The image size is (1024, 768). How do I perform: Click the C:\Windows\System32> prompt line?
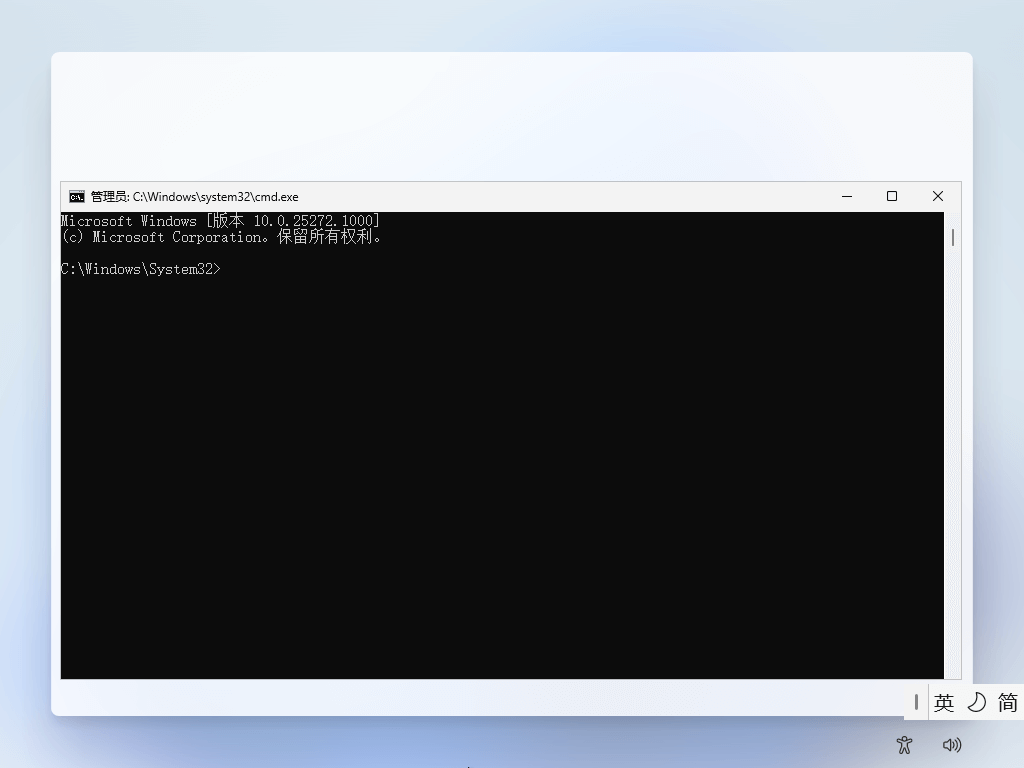point(141,269)
